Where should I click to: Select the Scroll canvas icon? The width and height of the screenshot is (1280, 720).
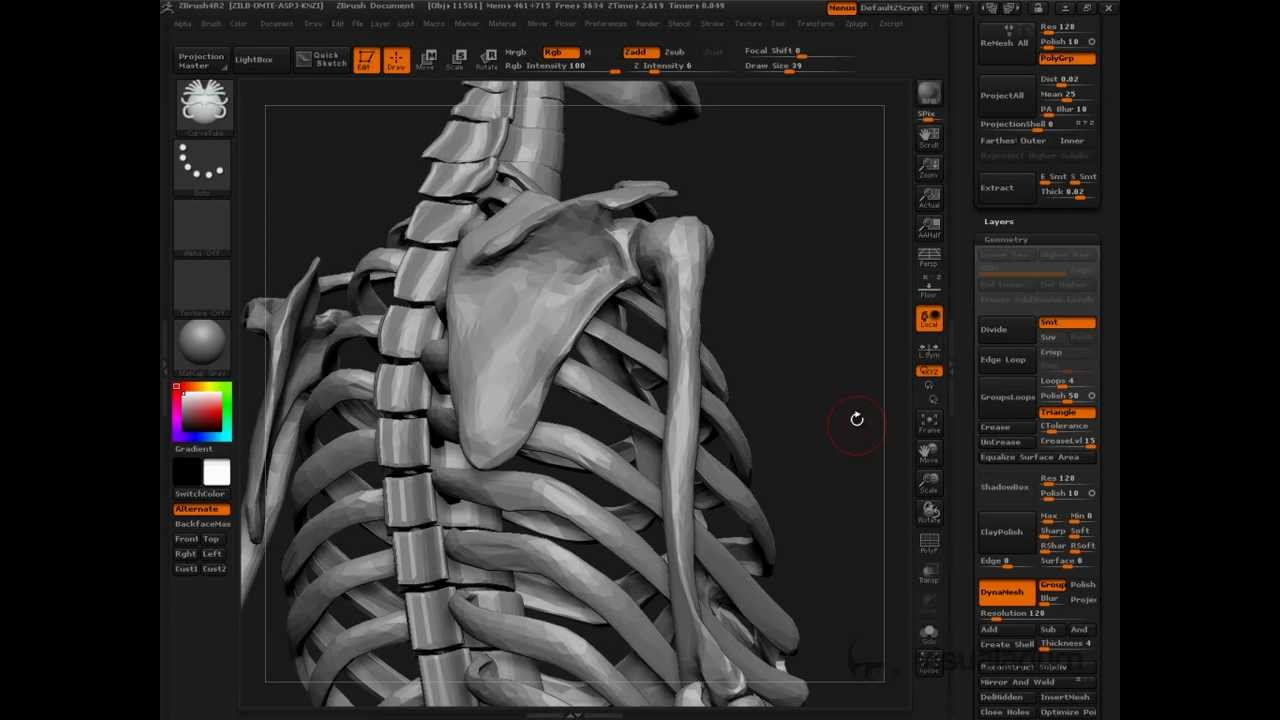tap(929, 138)
